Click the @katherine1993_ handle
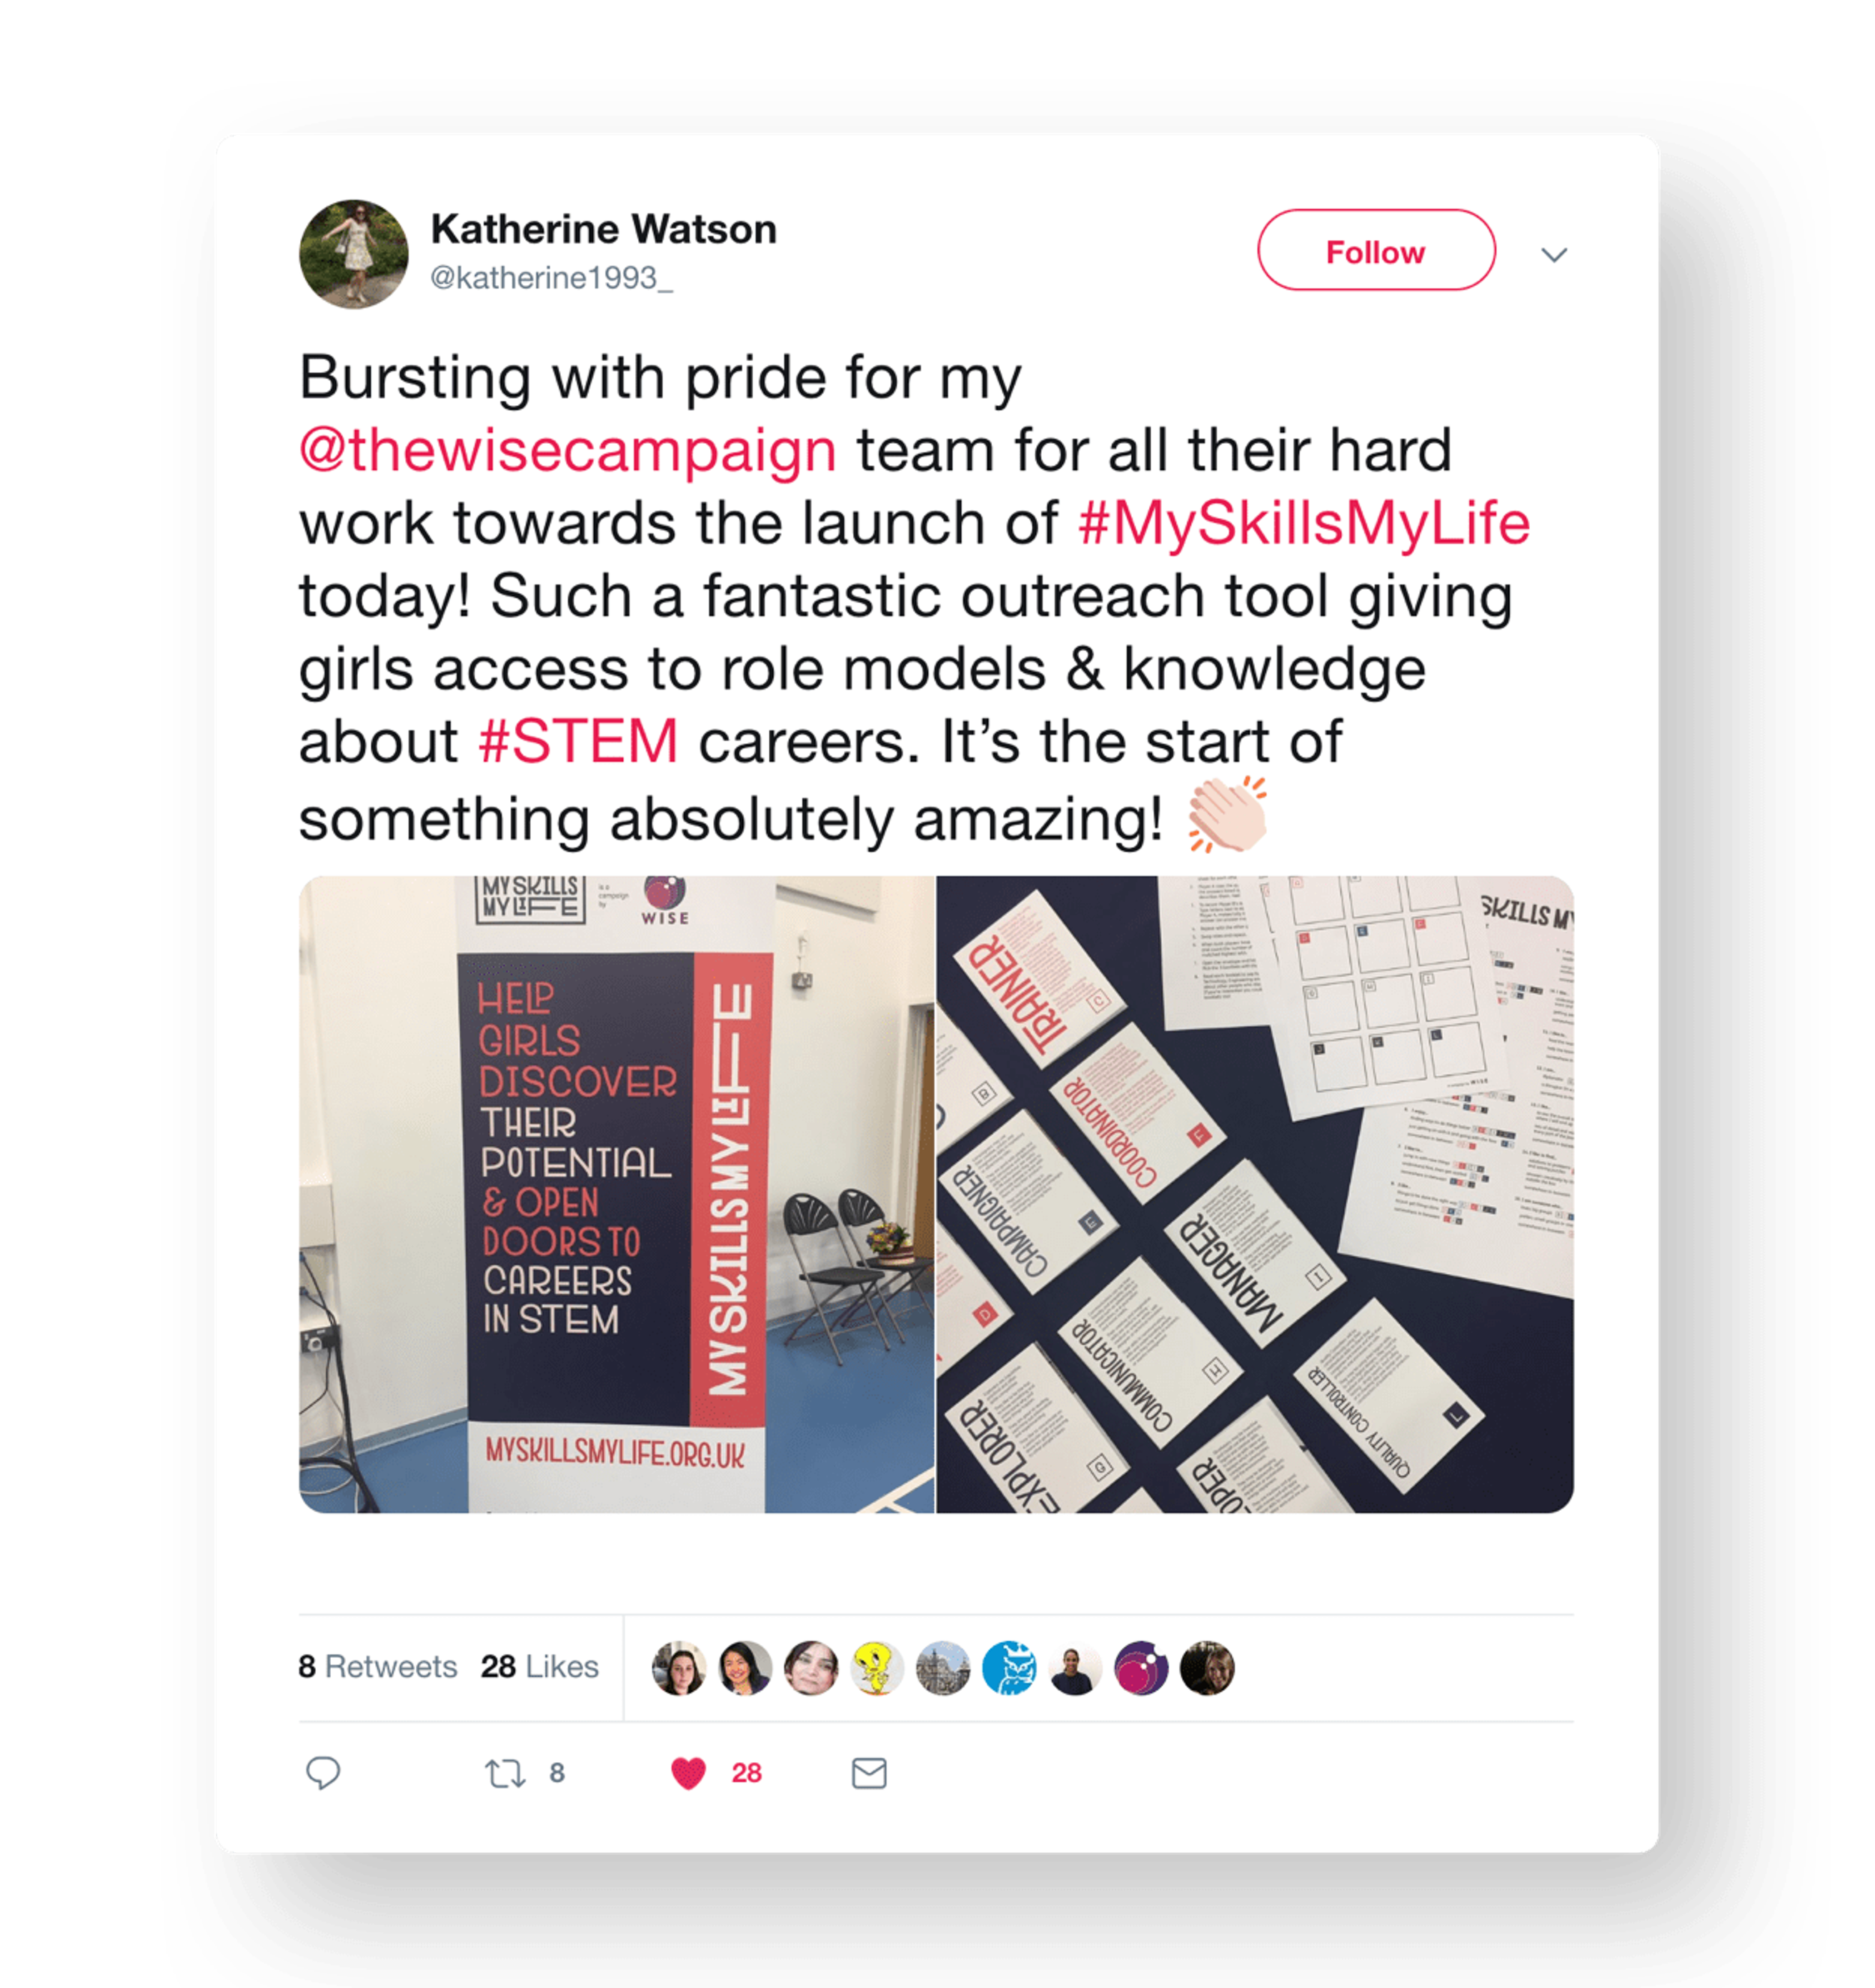Screen dimensions: 1875x1988 click(x=551, y=277)
